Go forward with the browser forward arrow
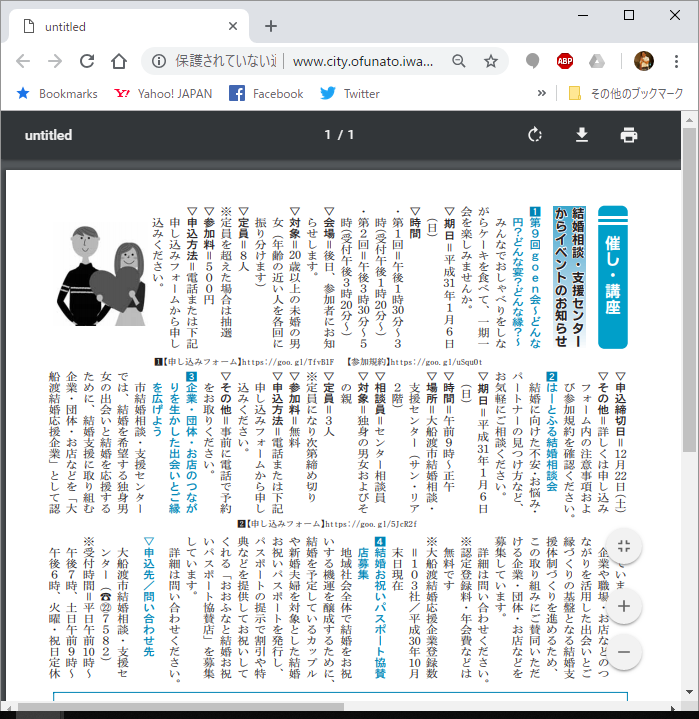 click(55, 61)
